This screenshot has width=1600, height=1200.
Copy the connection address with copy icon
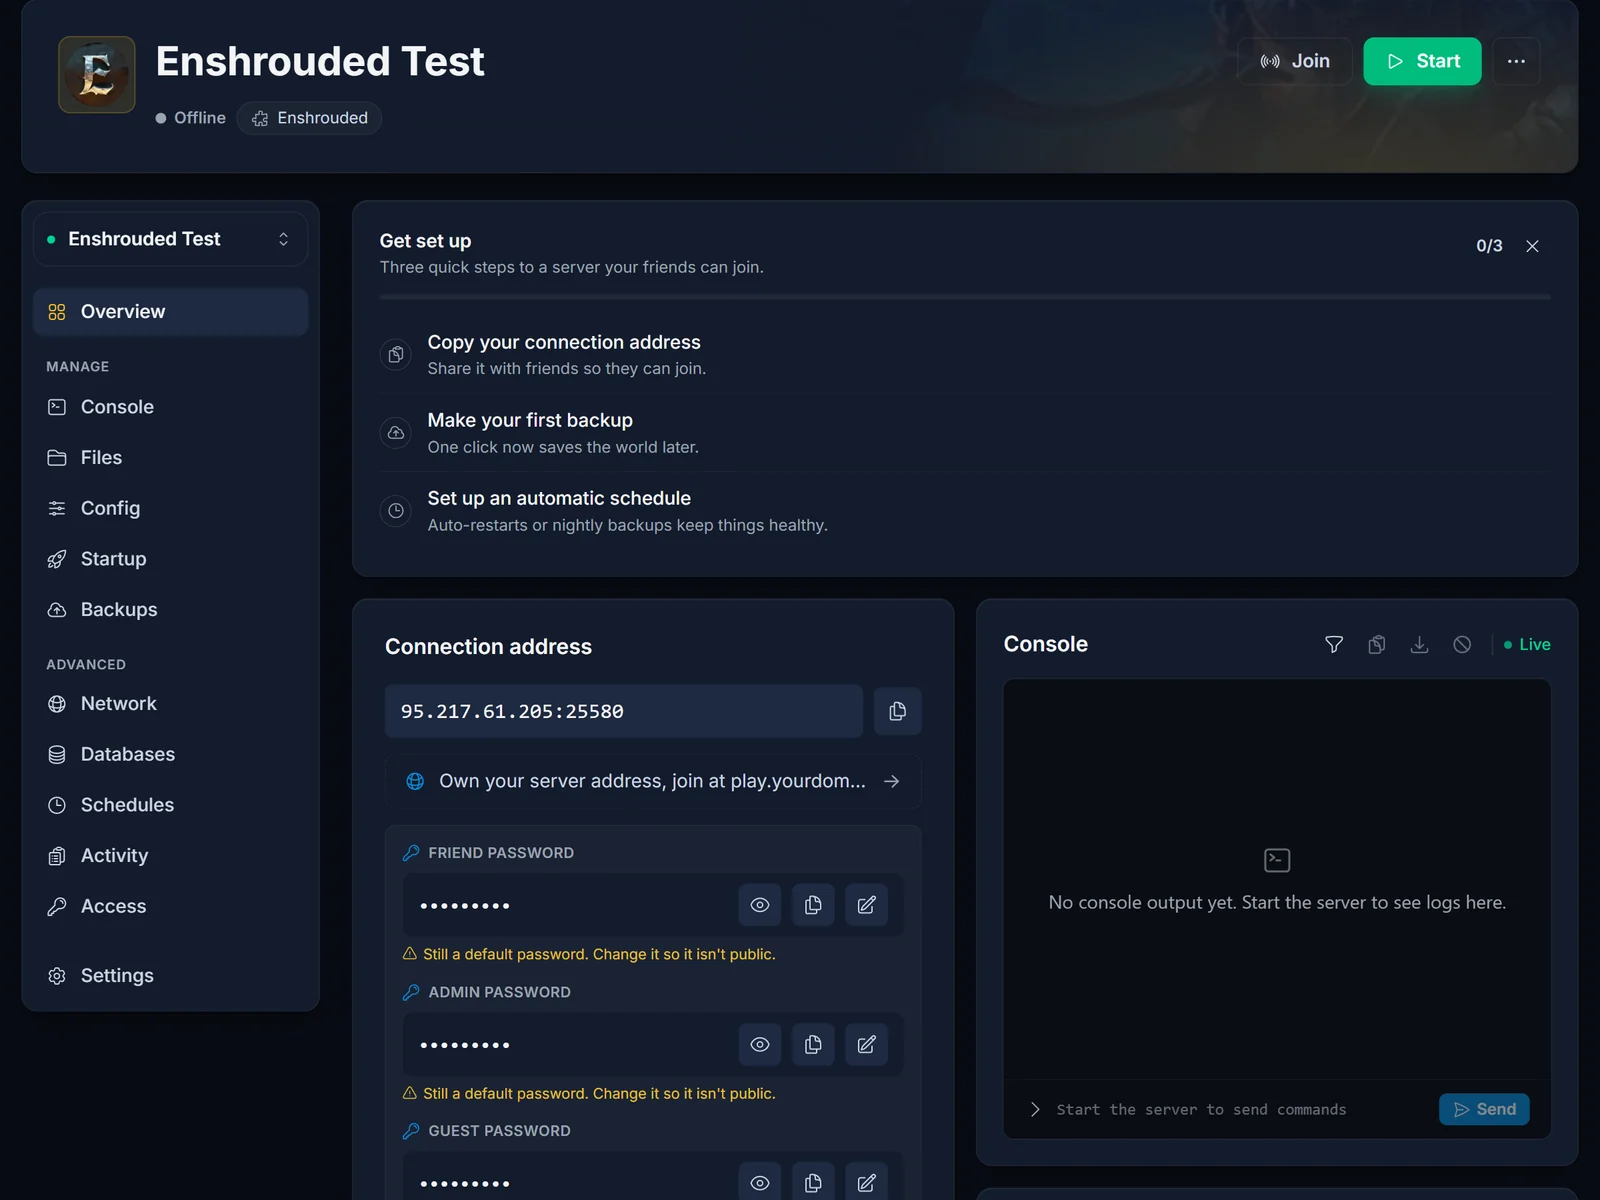point(898,711)
